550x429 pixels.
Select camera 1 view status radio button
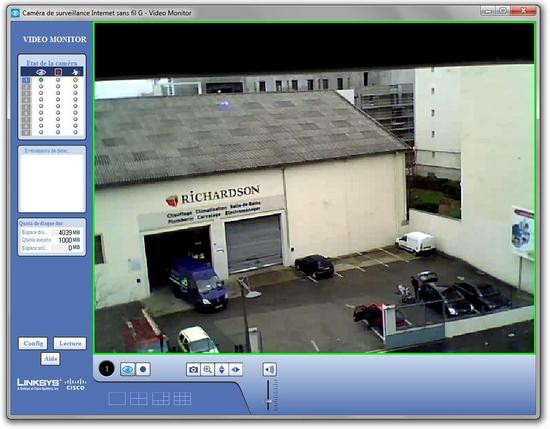41,80
